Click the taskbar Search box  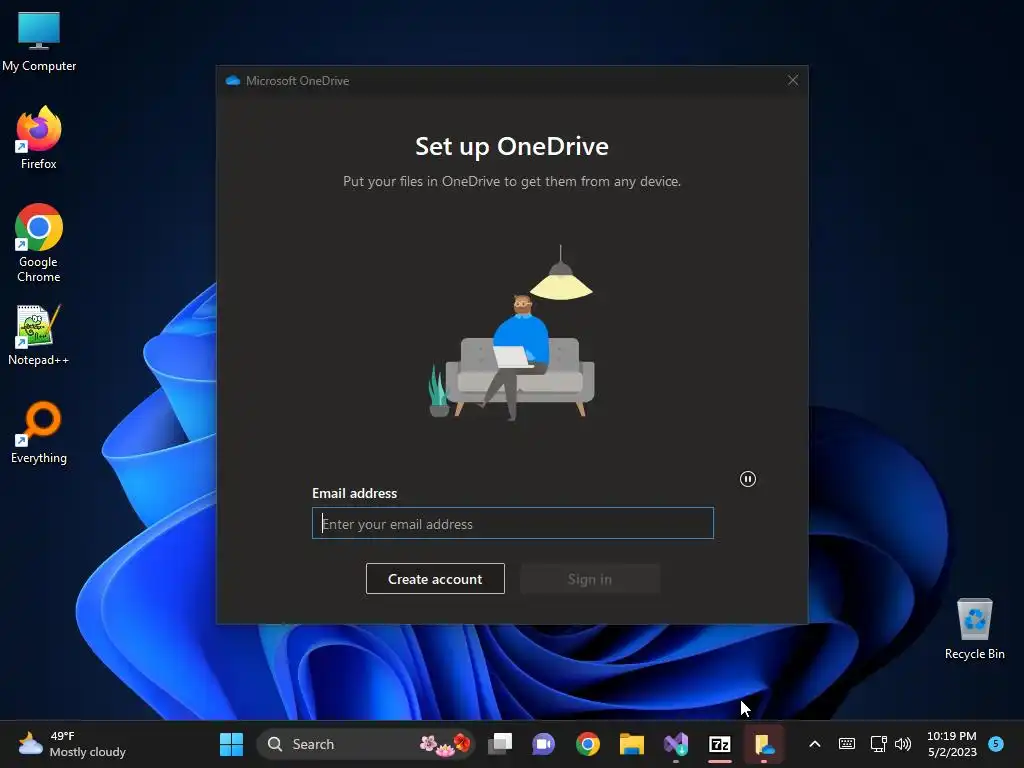pos(367,744)
